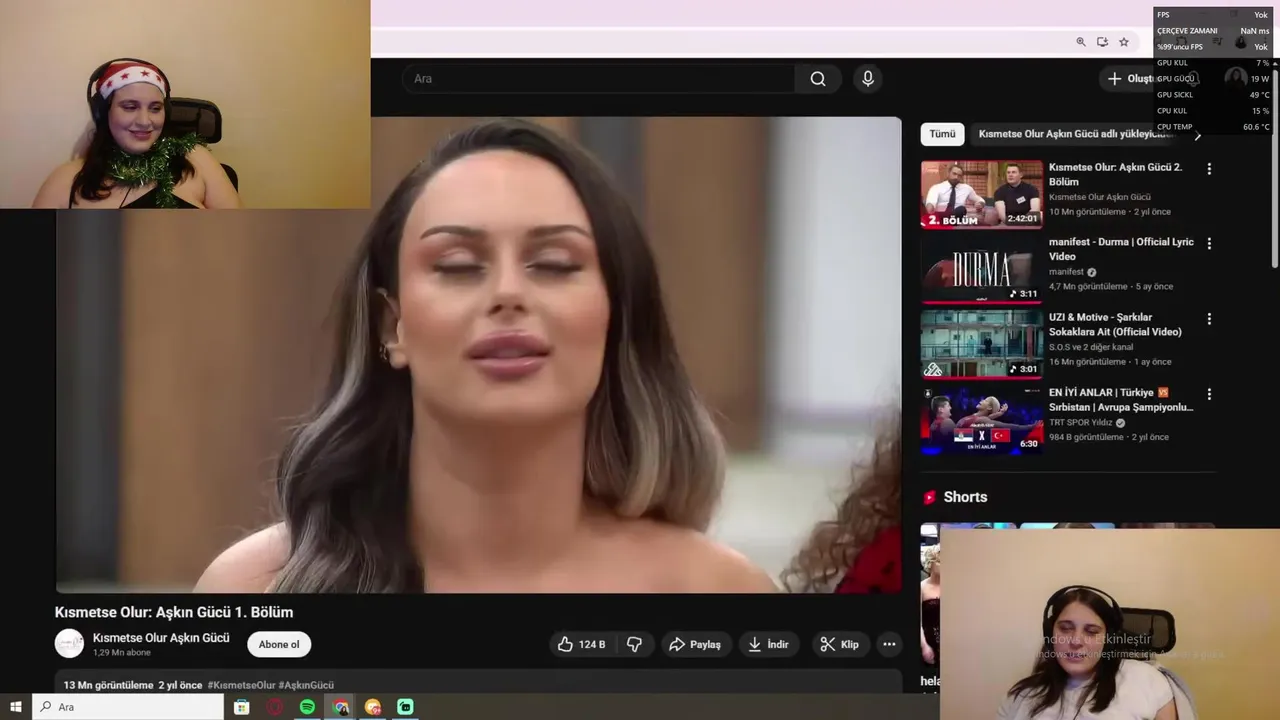The height and width of the screenshot is (720, 1280).
Task: Like the video with thumbs up
Action: pyautogui.click(x=581, y=645)
